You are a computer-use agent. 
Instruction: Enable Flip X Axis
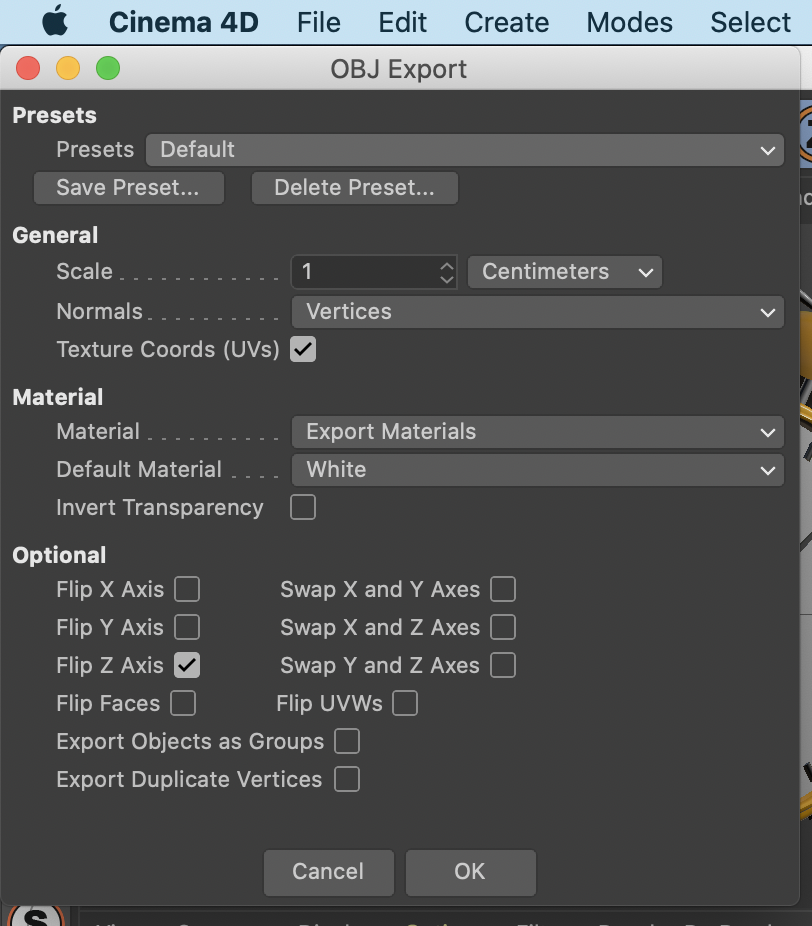(x=187, y=589)
